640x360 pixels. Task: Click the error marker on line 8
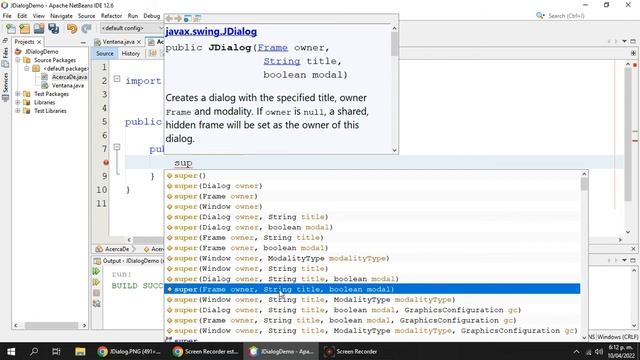click(x=106, y=162)
